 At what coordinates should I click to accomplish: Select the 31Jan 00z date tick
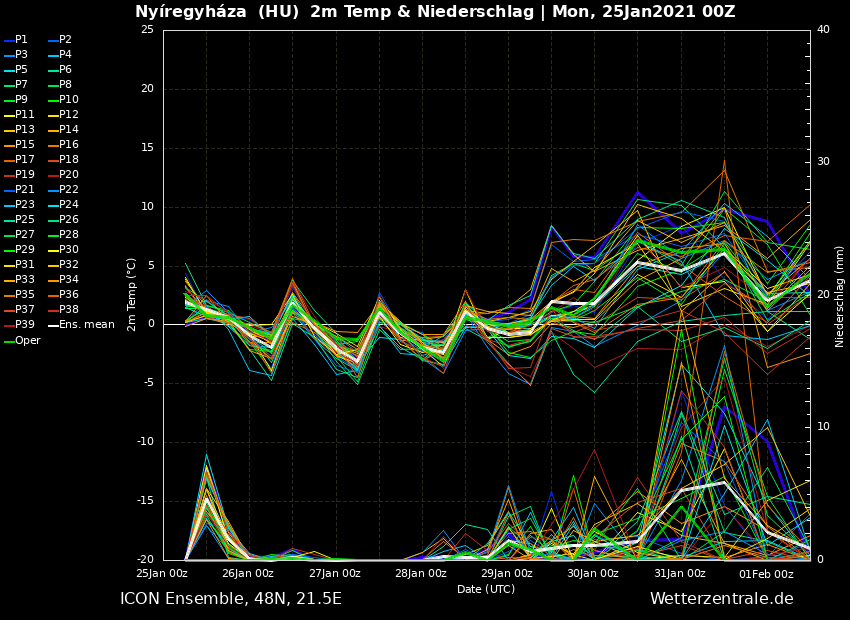[680, 574]
